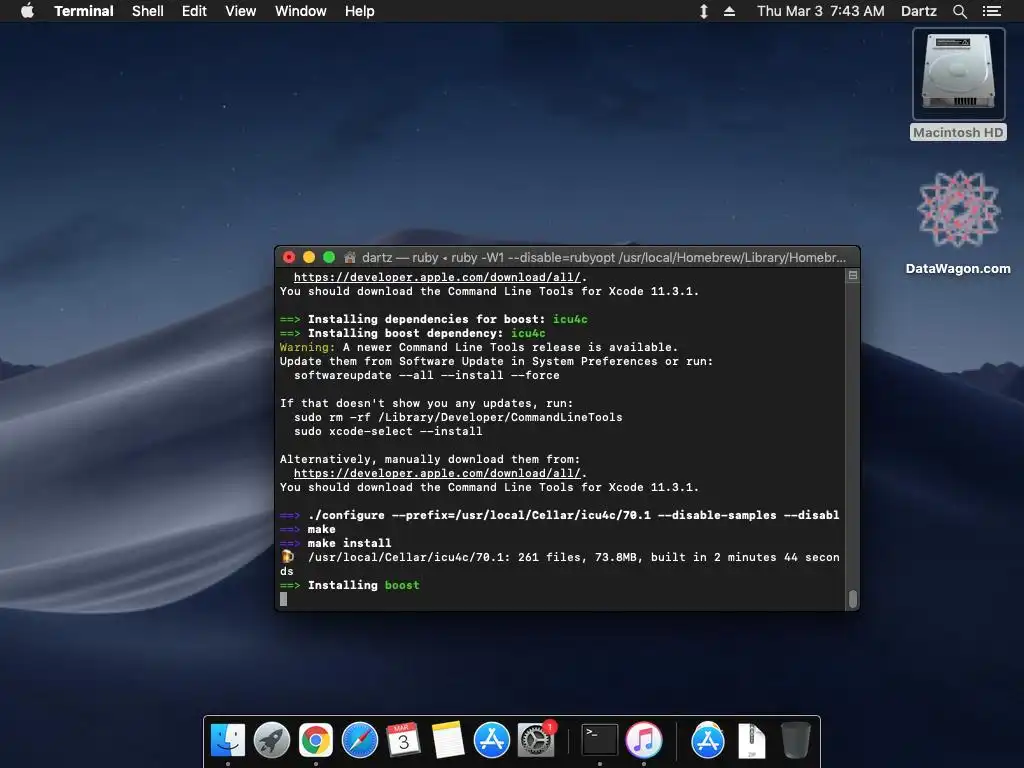Open Launchpad rocket in the Dock
Image resolution: width=1024 pixels, height=768 pixels.
(272, 741)
